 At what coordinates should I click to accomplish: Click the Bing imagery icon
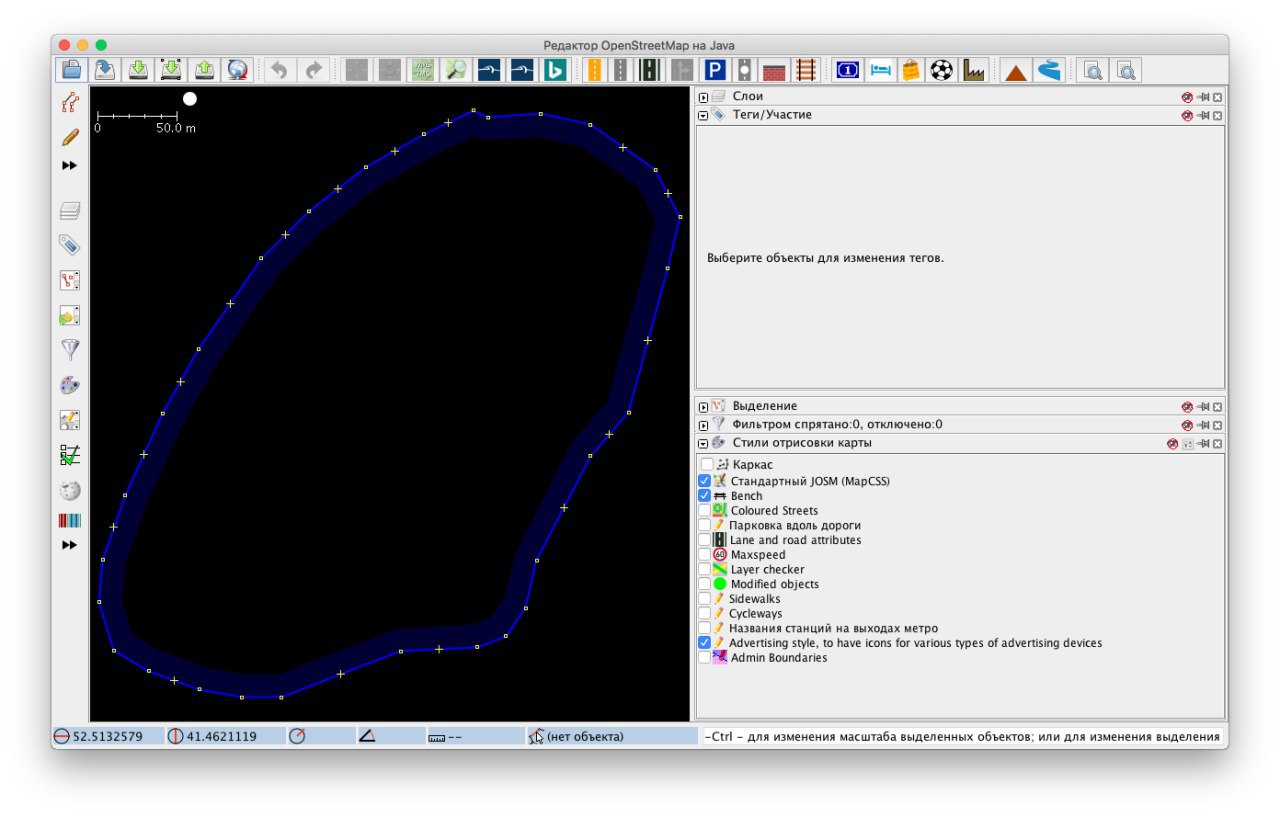[554, 70]
